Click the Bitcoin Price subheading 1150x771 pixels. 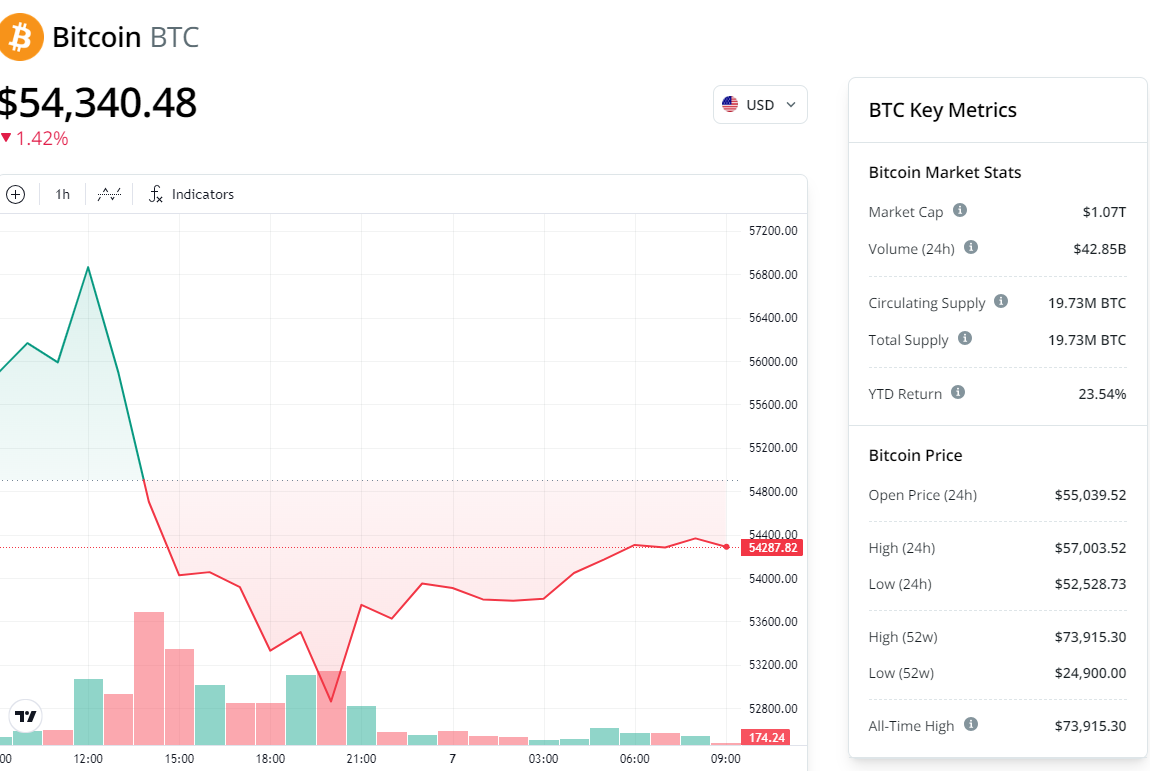pos(915,456)
